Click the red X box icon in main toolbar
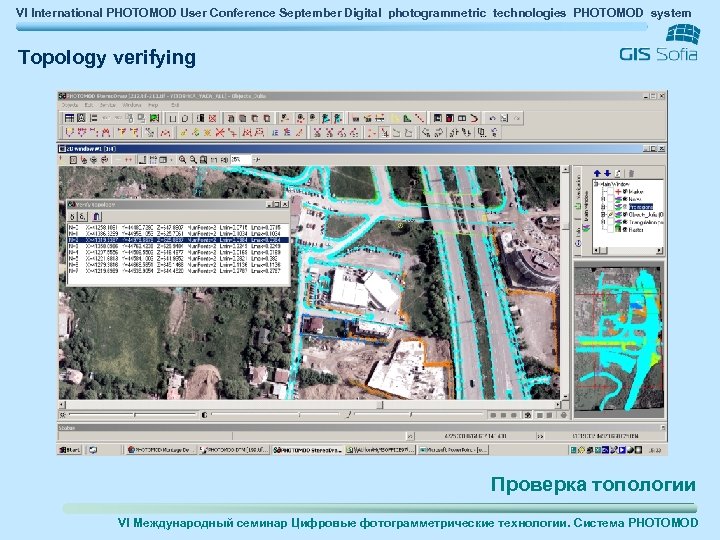 pos(212,118)
